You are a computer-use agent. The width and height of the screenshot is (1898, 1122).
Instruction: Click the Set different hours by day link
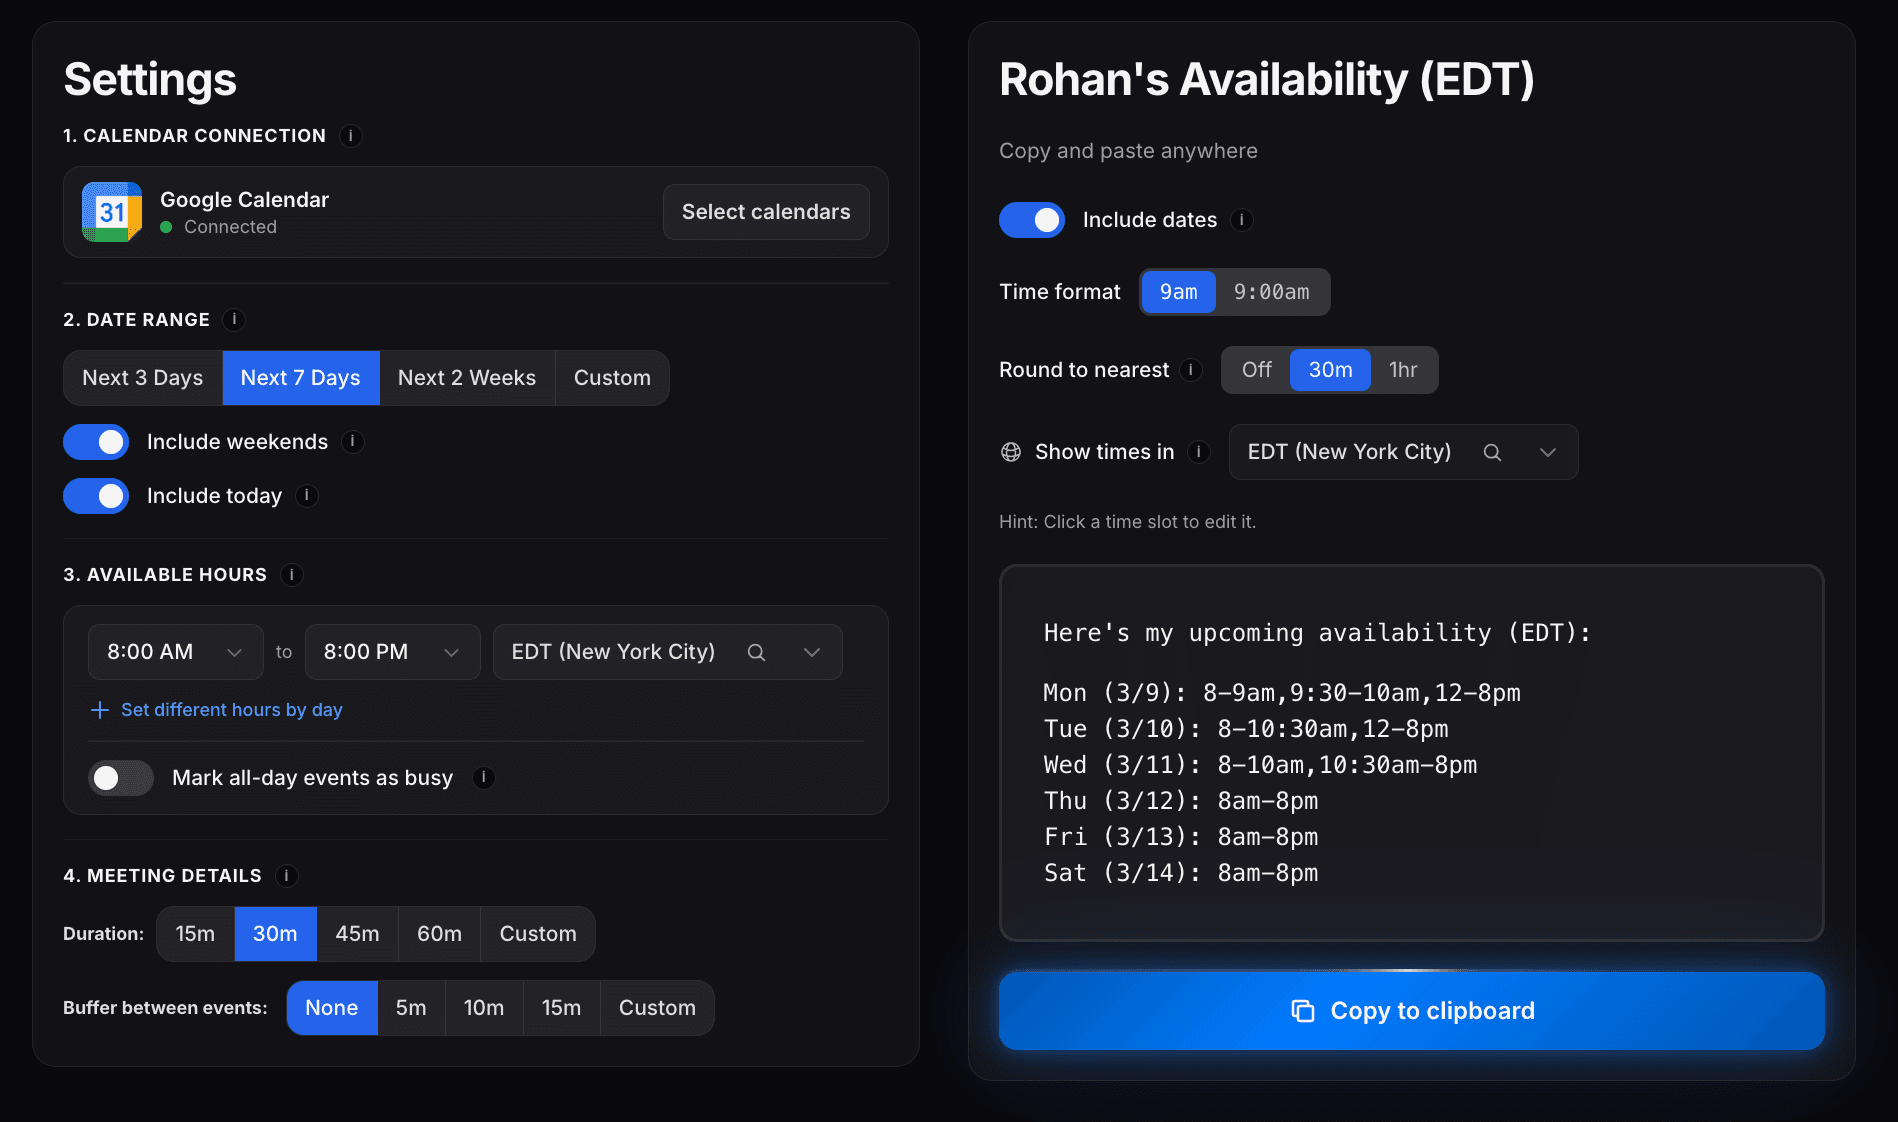(x=231, y=710)
